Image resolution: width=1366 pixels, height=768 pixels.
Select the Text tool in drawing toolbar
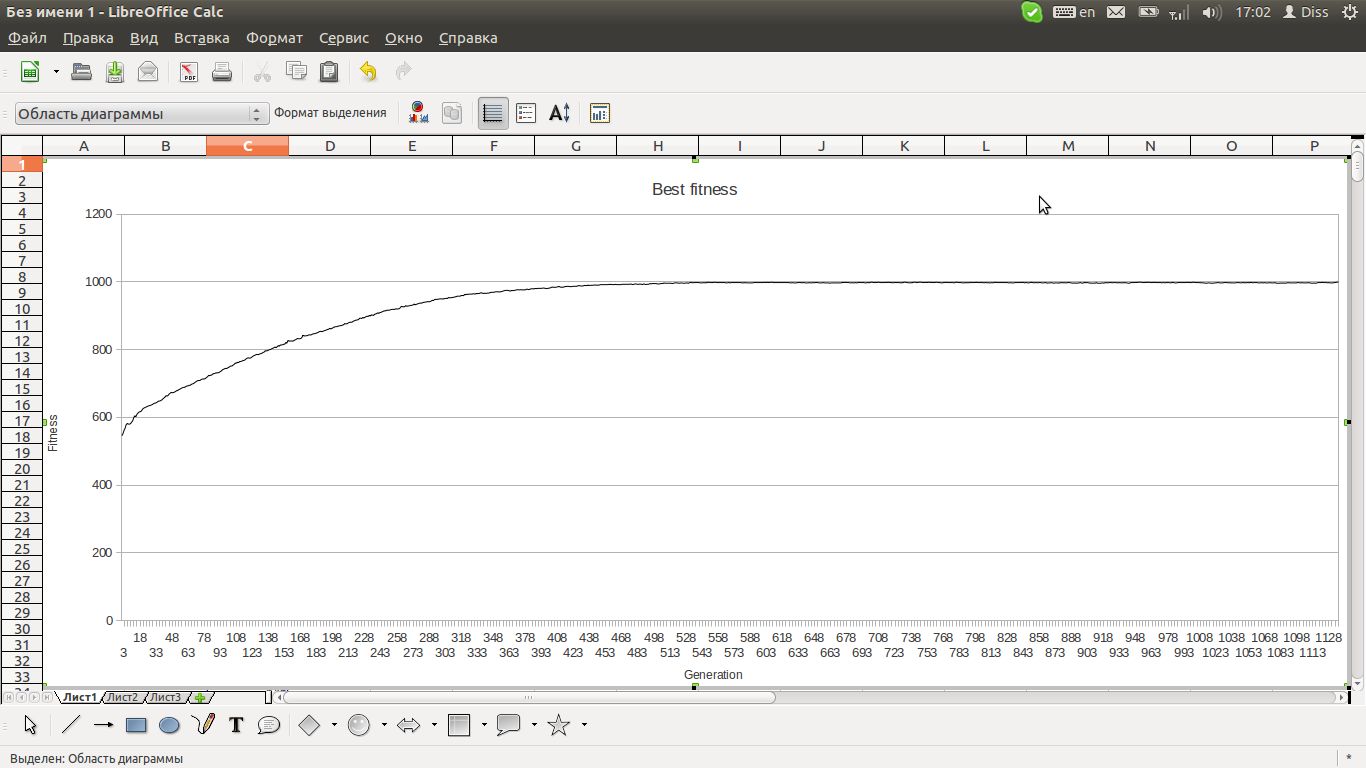[x=236, y=725]
